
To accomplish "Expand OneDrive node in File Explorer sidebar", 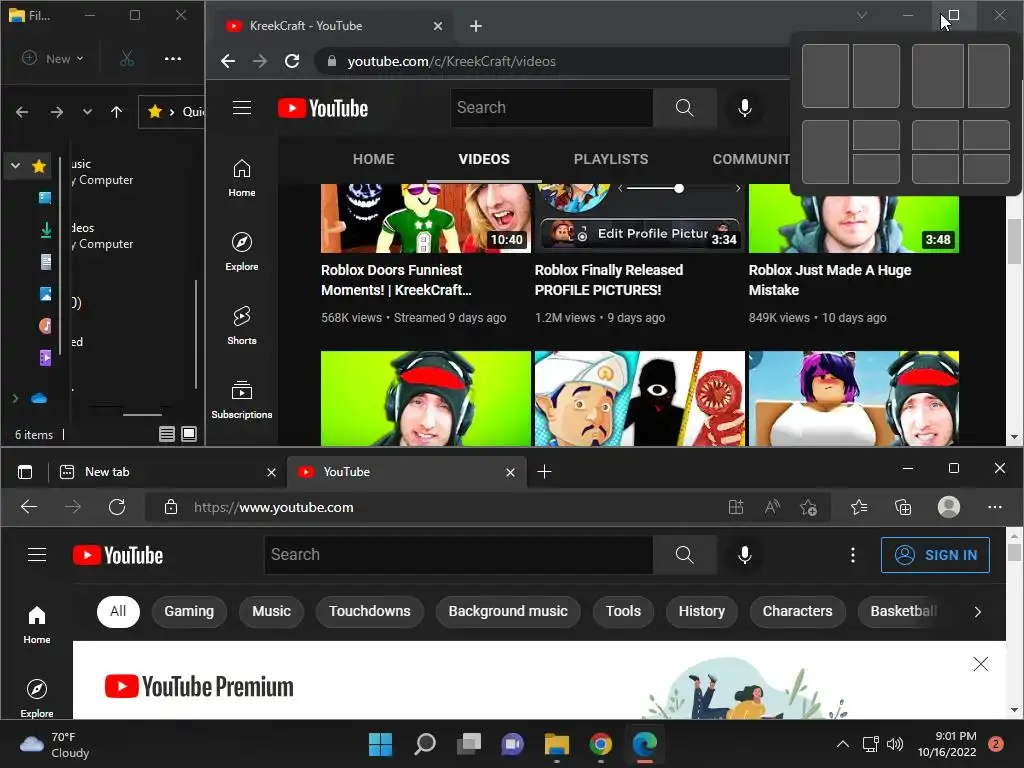I will tap(15, 398).
